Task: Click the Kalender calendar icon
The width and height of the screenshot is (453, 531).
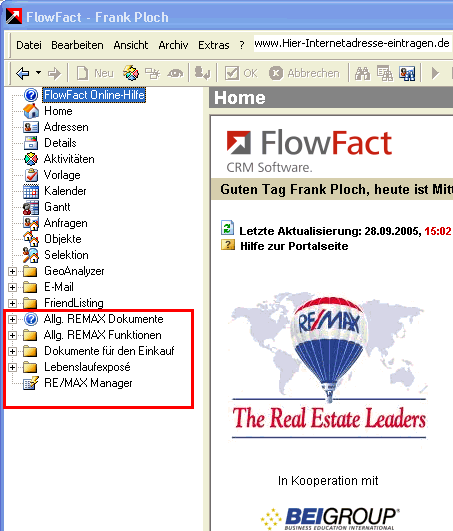Action: [x=31, y=191]
